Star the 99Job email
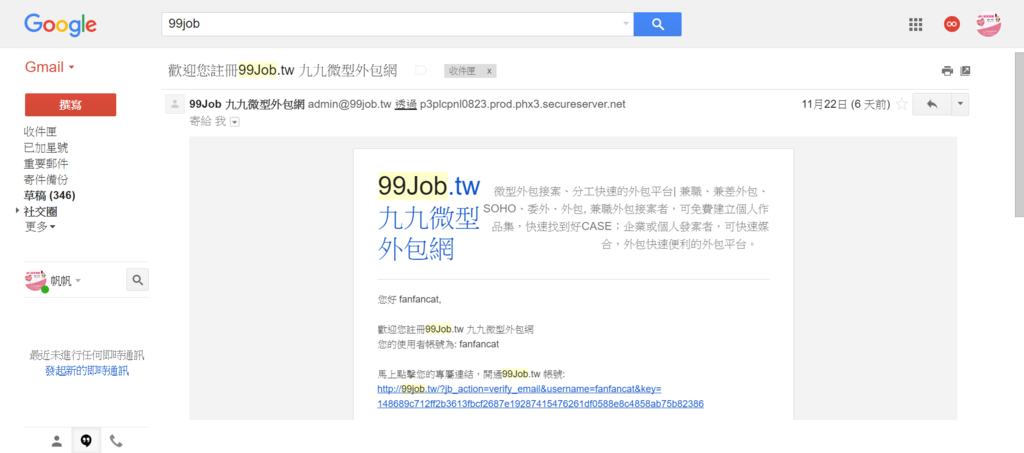 click(901, 104)
